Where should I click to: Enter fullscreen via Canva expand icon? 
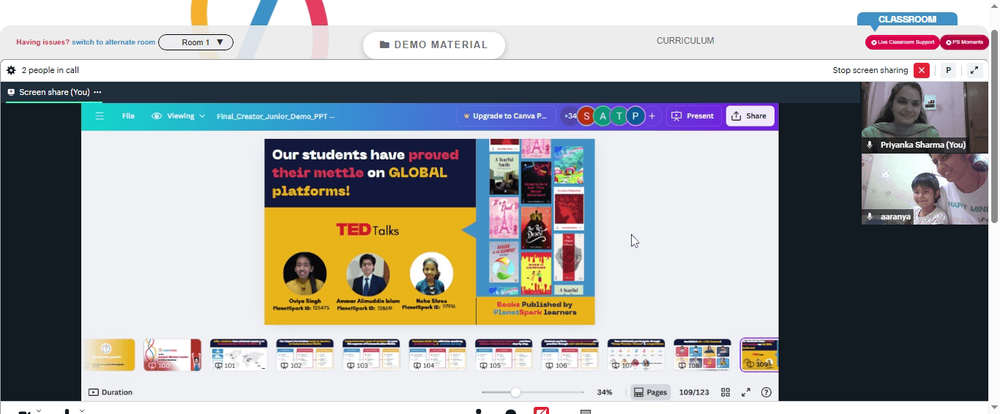(x=746, y=392)
